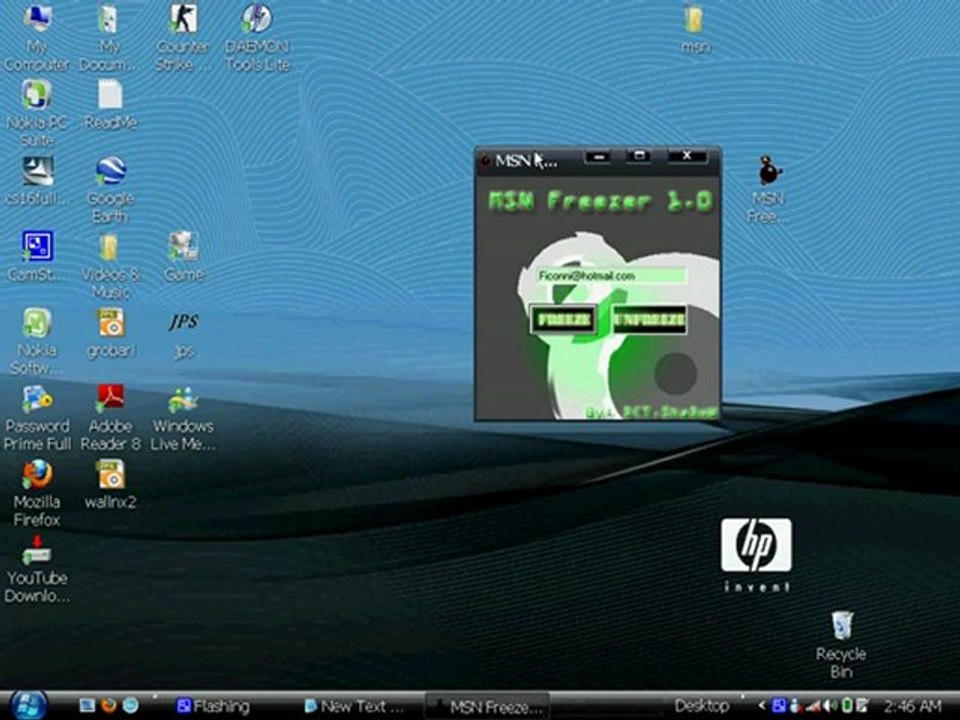This screenshot has width=960, height=720.
Task: Open cs16full desktop icon
Action: (37, 180)
